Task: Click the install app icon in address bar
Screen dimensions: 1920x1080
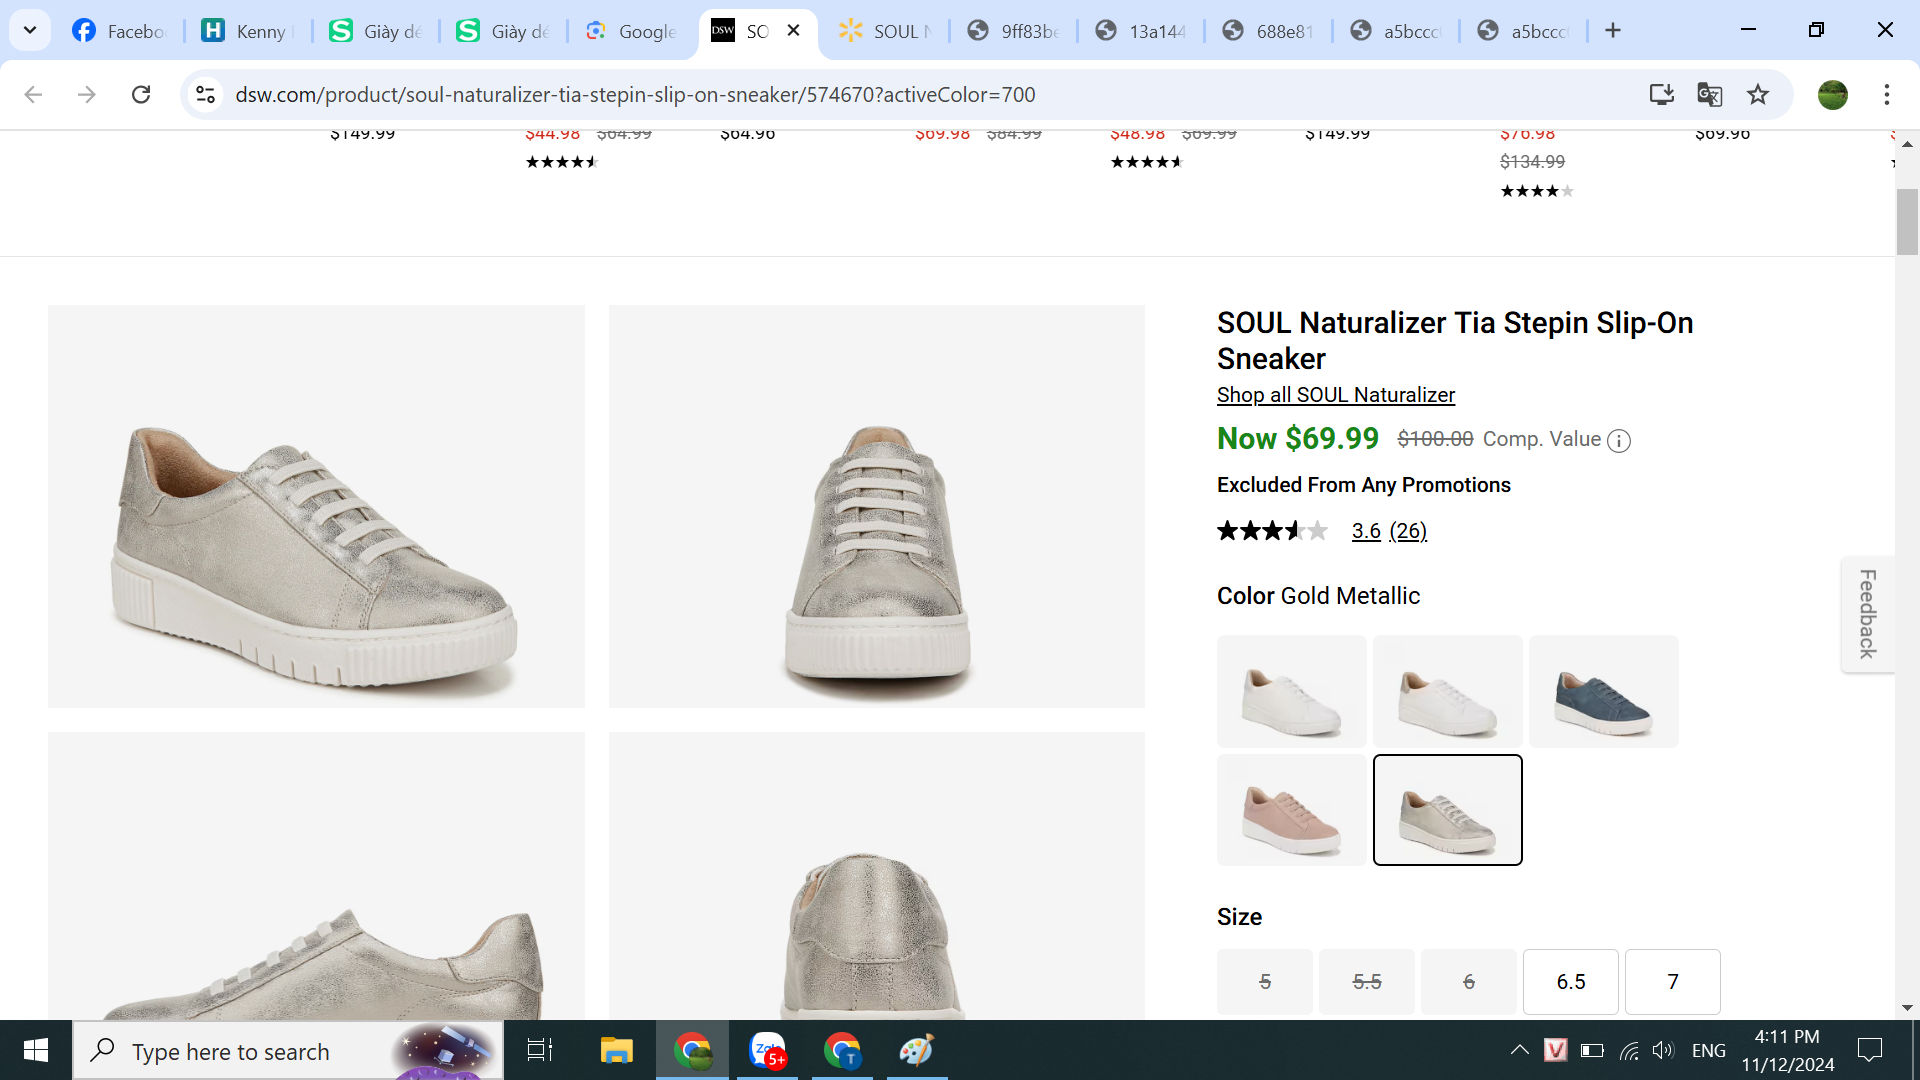Action: (1661, 95)
